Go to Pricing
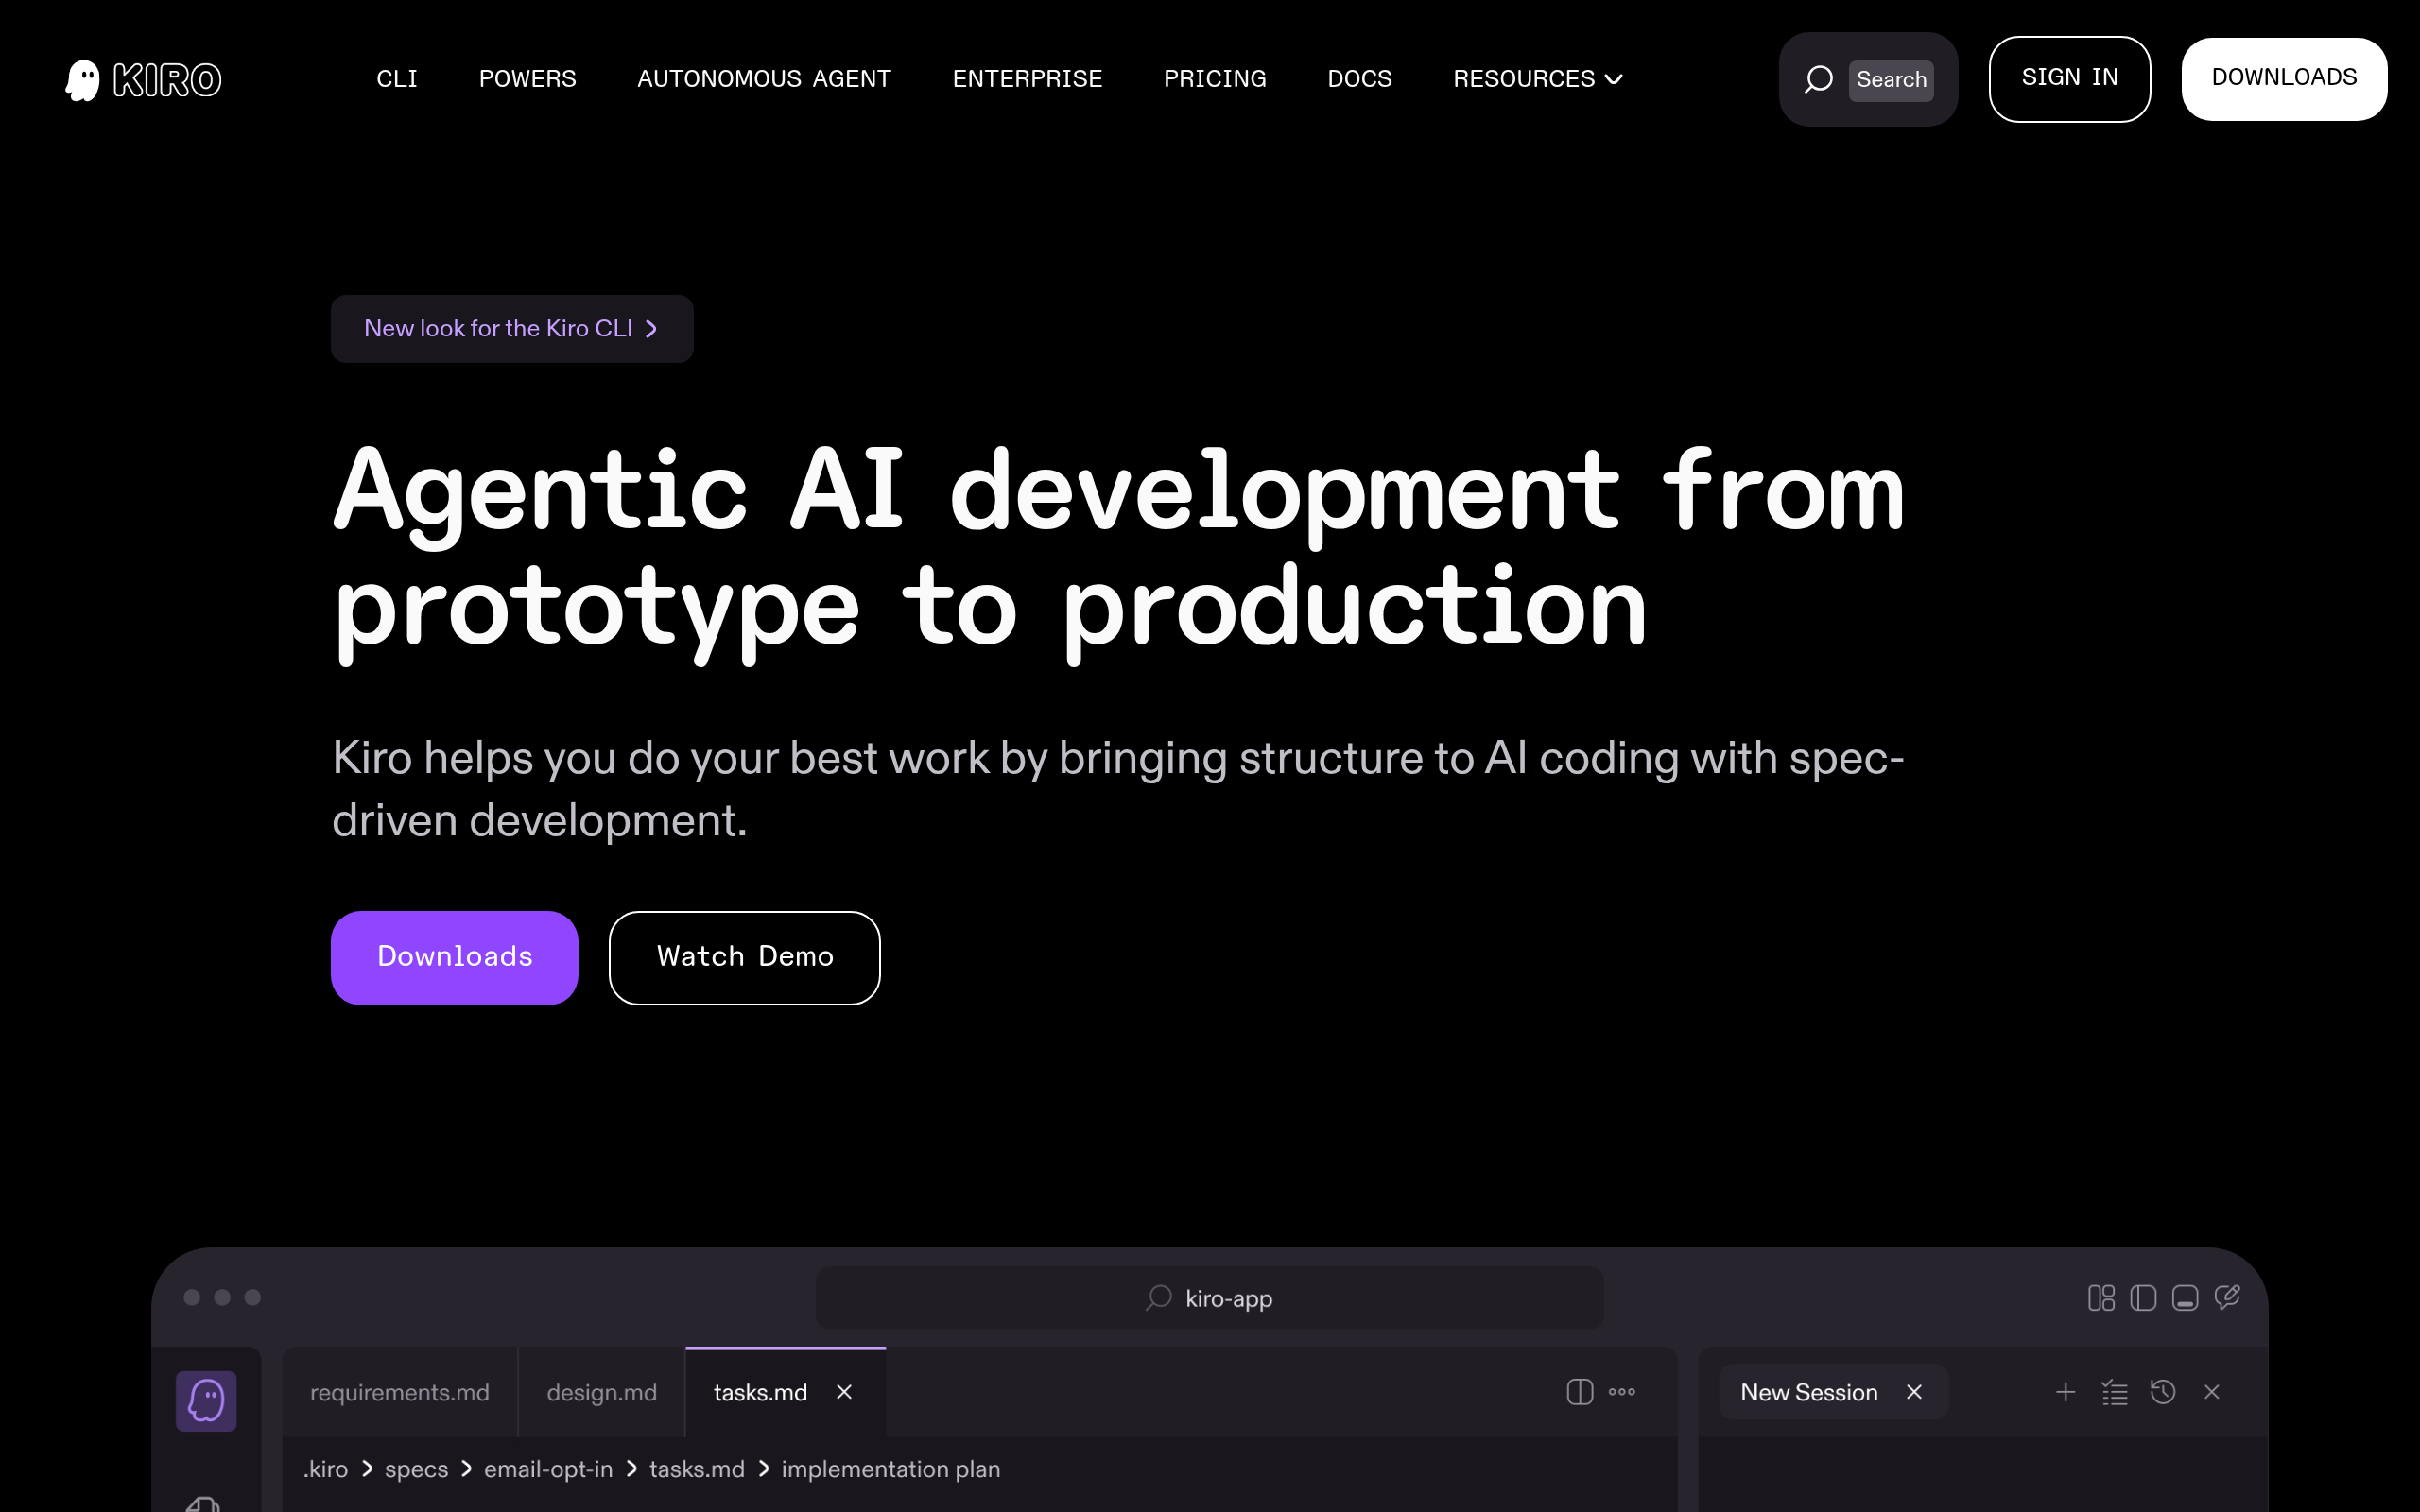Viewport: 2420px width, 1512px height. (x=1215, y=79)
